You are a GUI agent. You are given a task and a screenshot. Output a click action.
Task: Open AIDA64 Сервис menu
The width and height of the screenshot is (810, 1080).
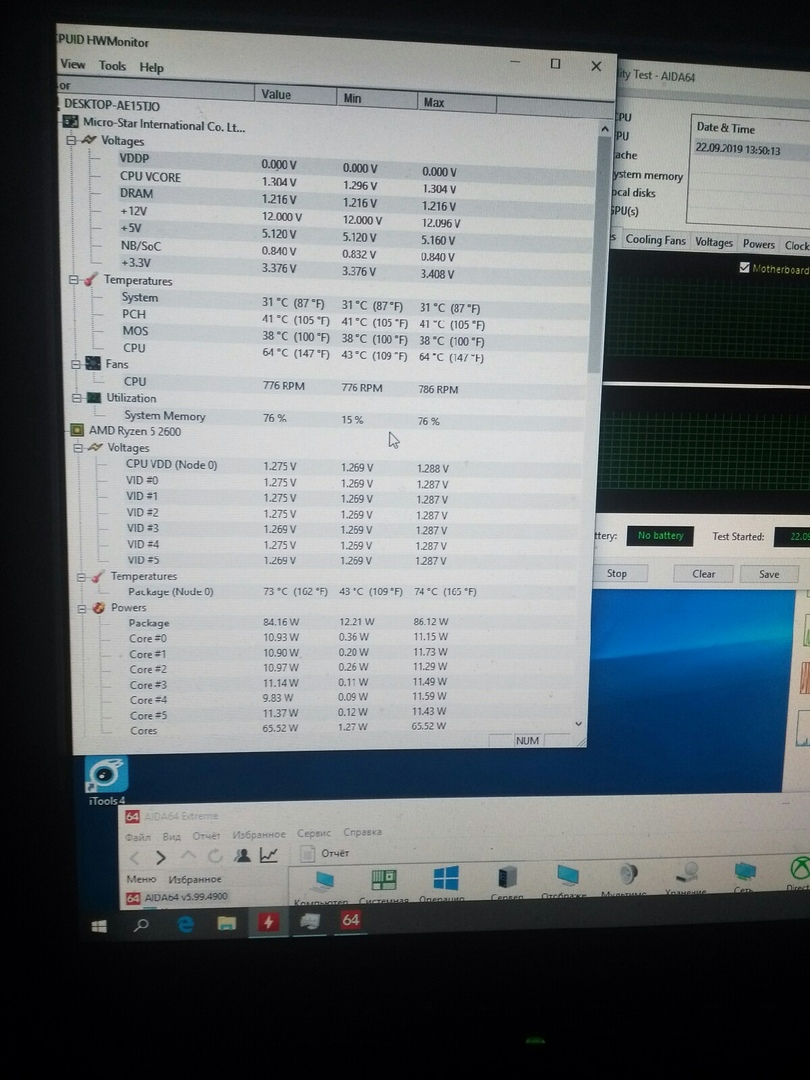click(x=314, y=833)
